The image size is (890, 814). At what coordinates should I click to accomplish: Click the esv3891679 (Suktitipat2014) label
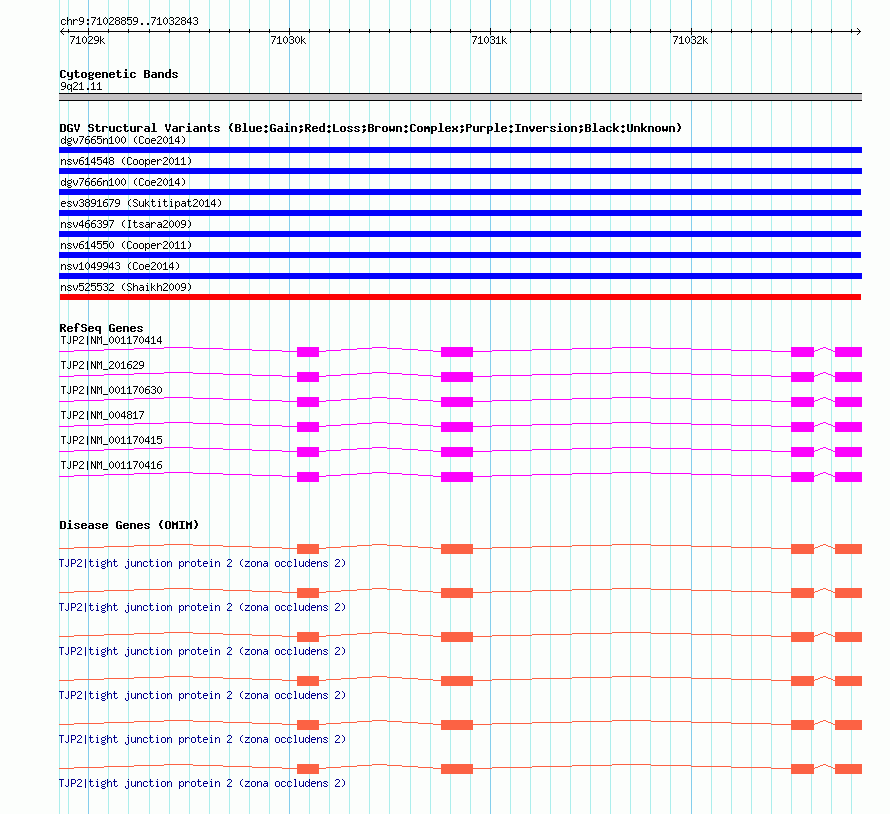[x=141, y=203]
